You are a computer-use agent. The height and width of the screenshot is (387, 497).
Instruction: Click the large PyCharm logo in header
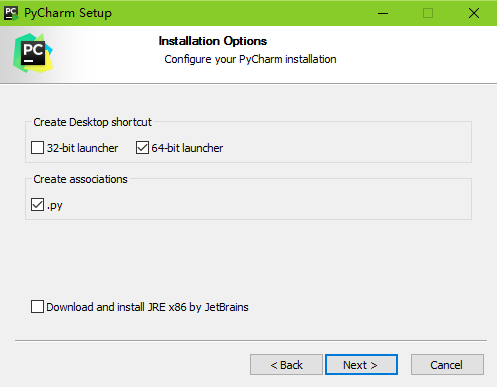pos(33,53)
